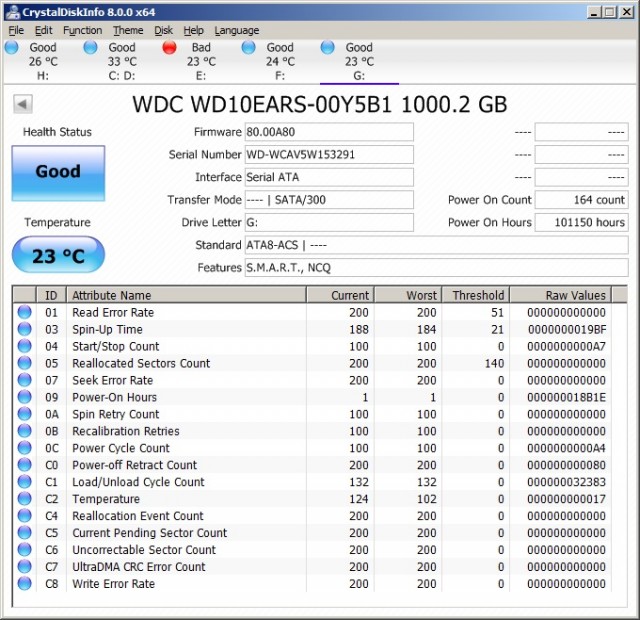Click the WDC WD10EARS-00Y5B1 model title
This screenshot has height=620, width=640.
click(320, 104)
